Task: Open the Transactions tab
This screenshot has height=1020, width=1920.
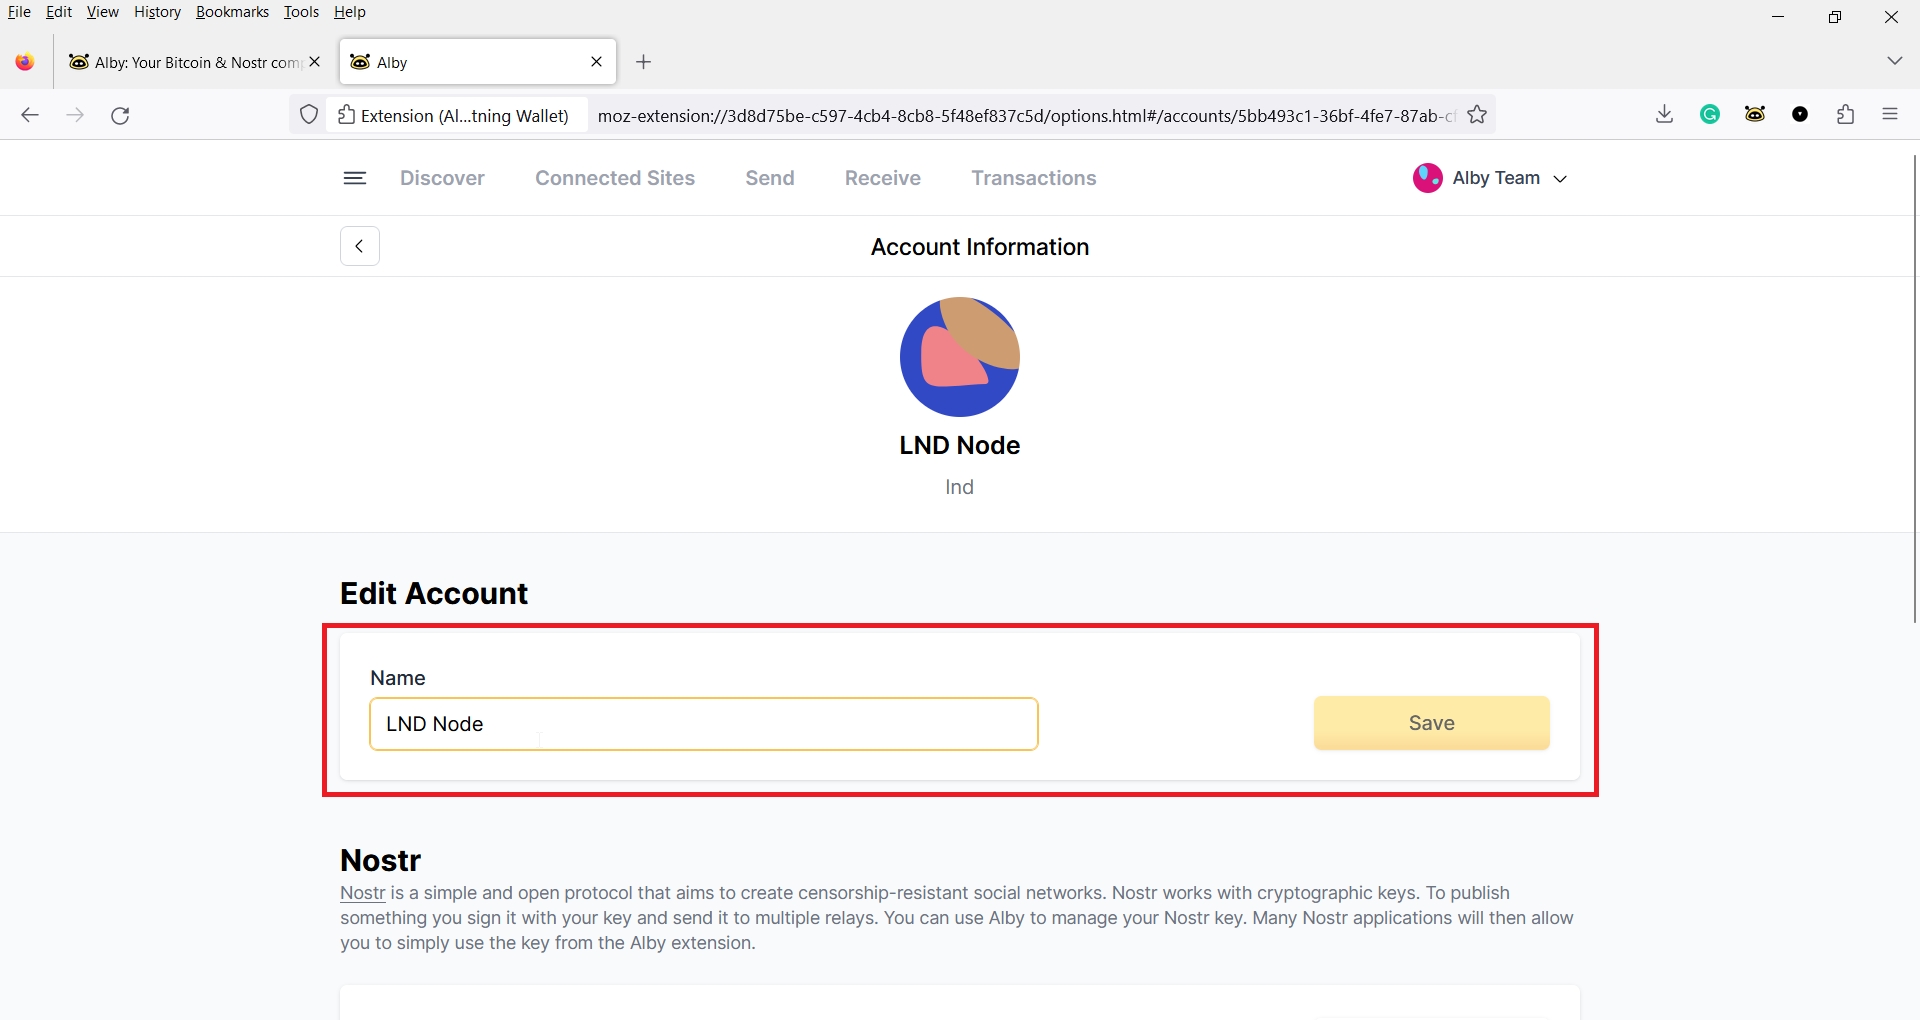Action: (x=1033, y=178)
